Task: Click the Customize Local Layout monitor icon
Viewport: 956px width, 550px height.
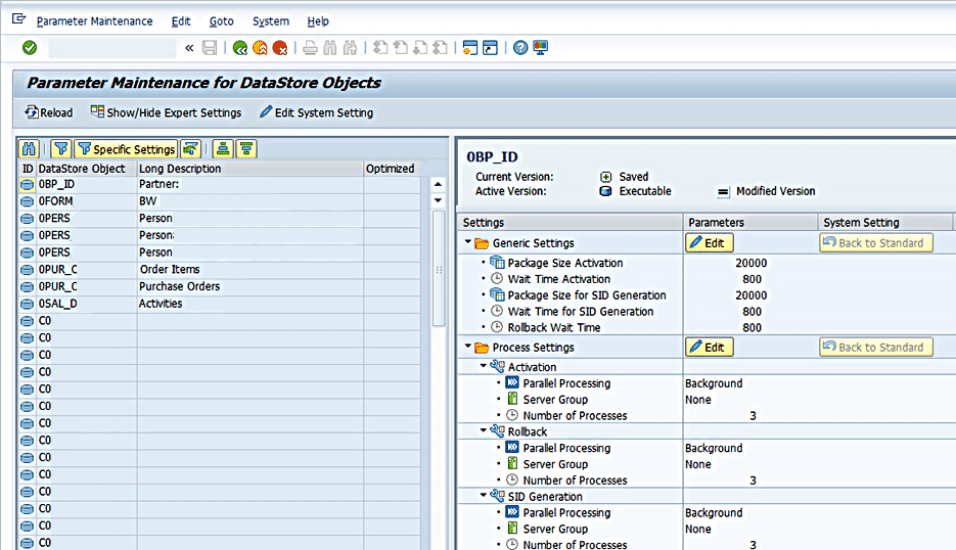Action: [x=540, y=48]
